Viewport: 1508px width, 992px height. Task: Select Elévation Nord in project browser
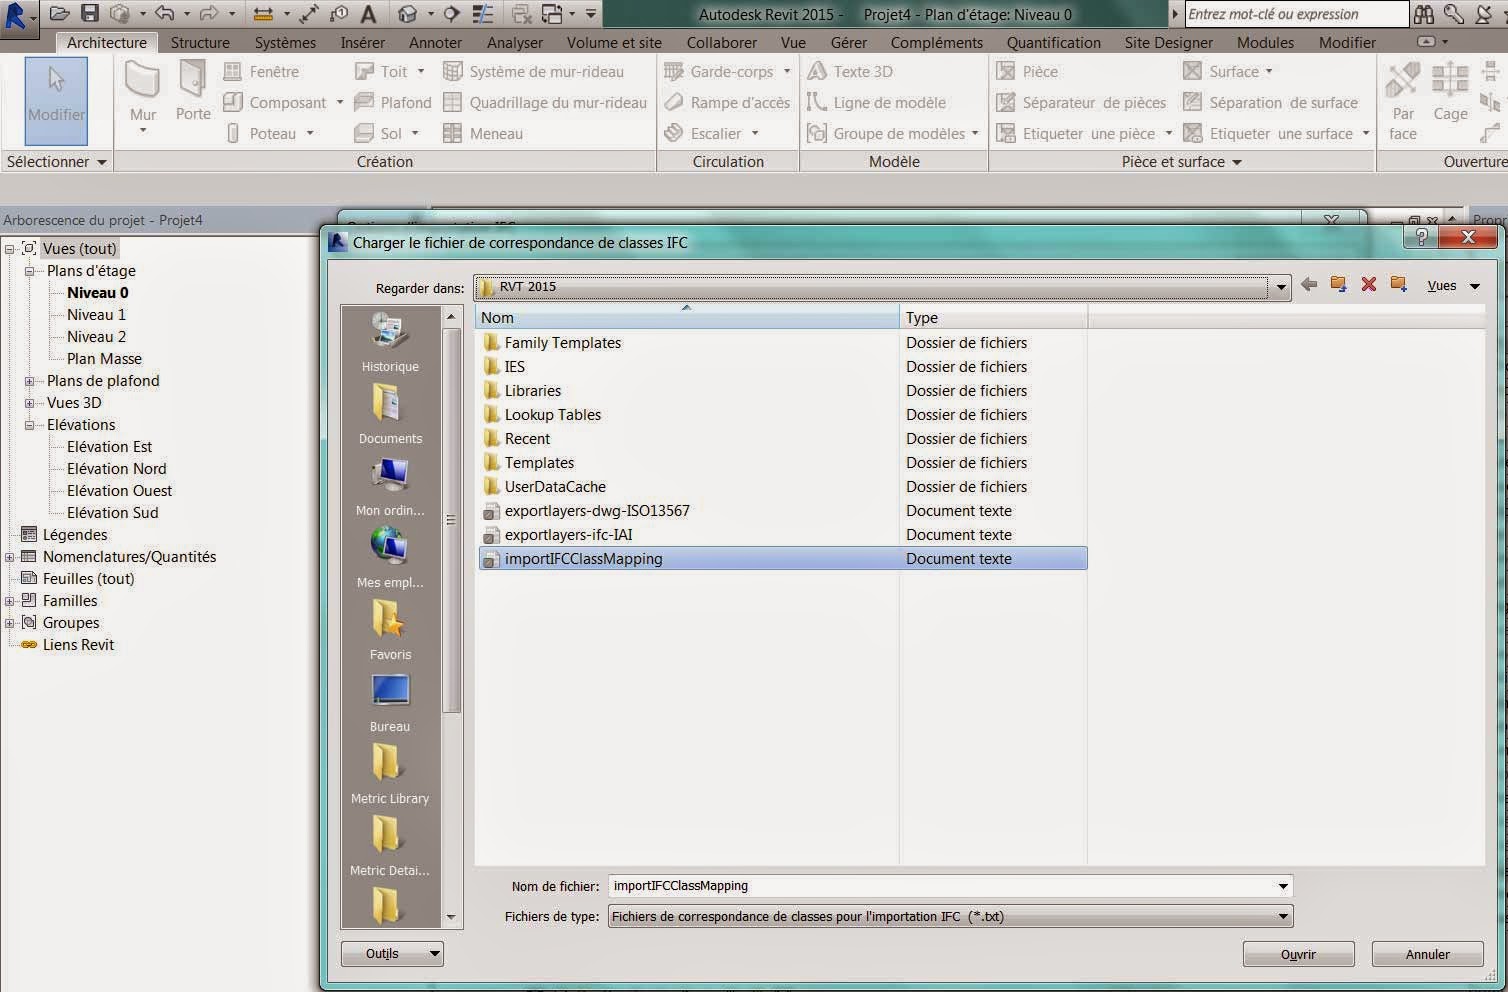click(116, 469)
